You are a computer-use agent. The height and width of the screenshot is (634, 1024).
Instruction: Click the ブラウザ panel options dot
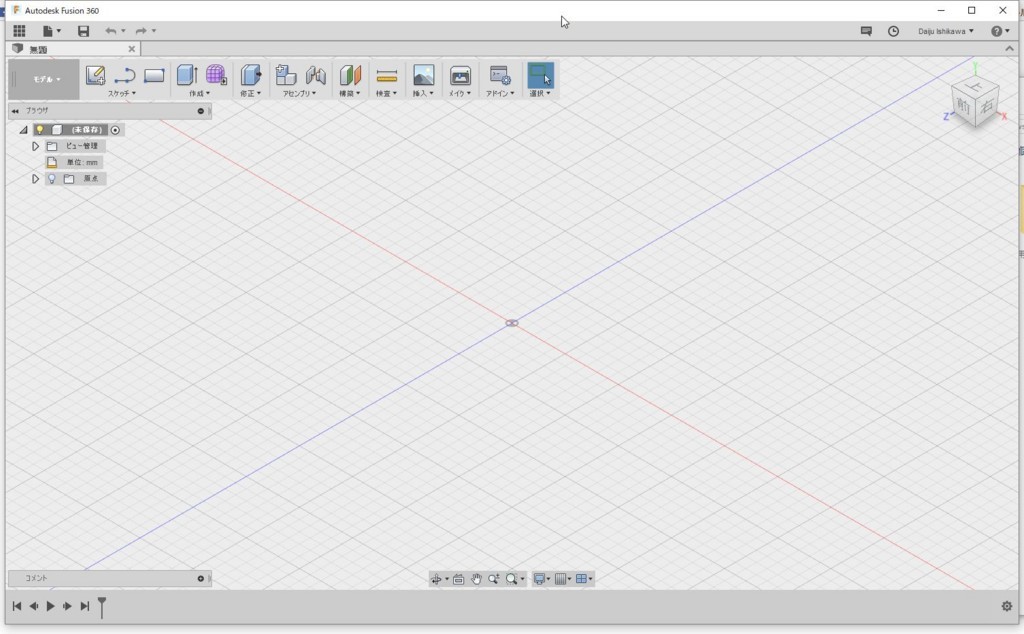coord(200,111)
